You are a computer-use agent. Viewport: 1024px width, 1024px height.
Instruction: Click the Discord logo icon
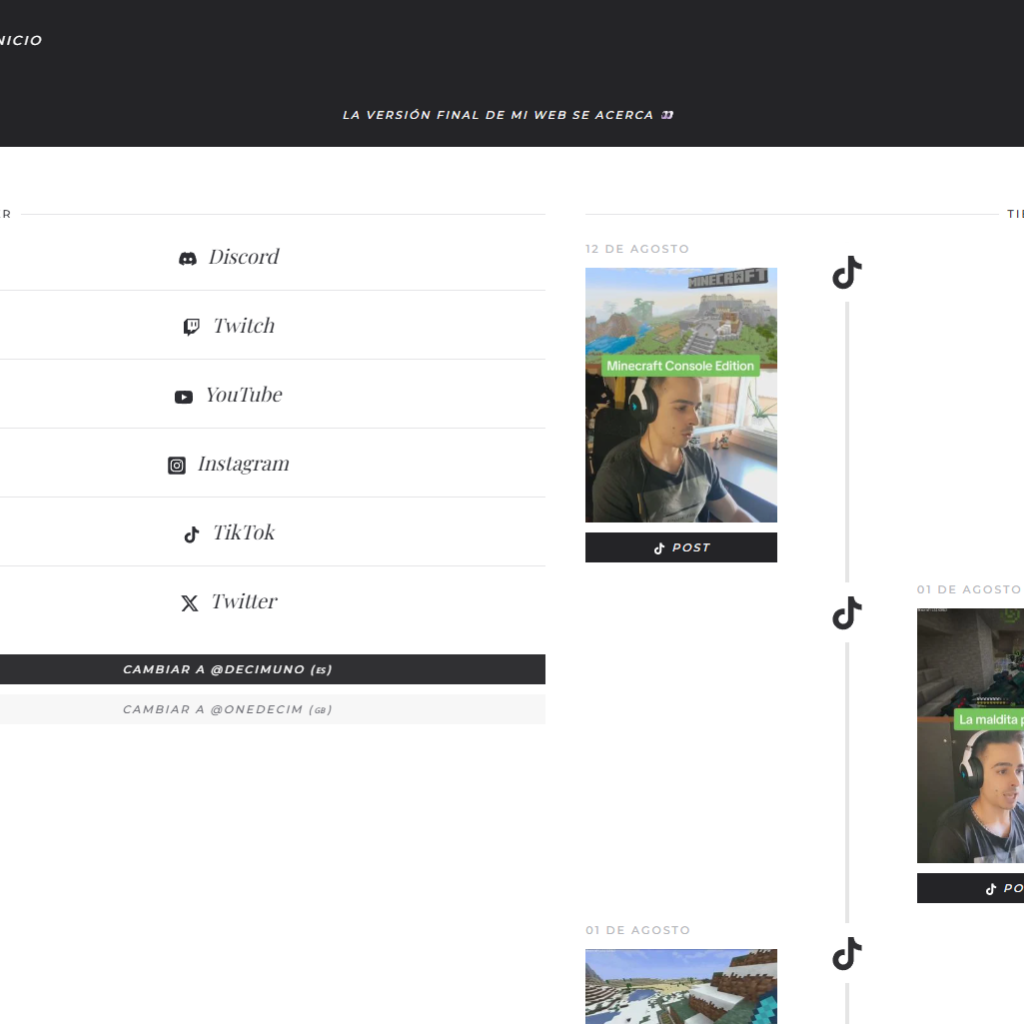(x=187, y=258)
